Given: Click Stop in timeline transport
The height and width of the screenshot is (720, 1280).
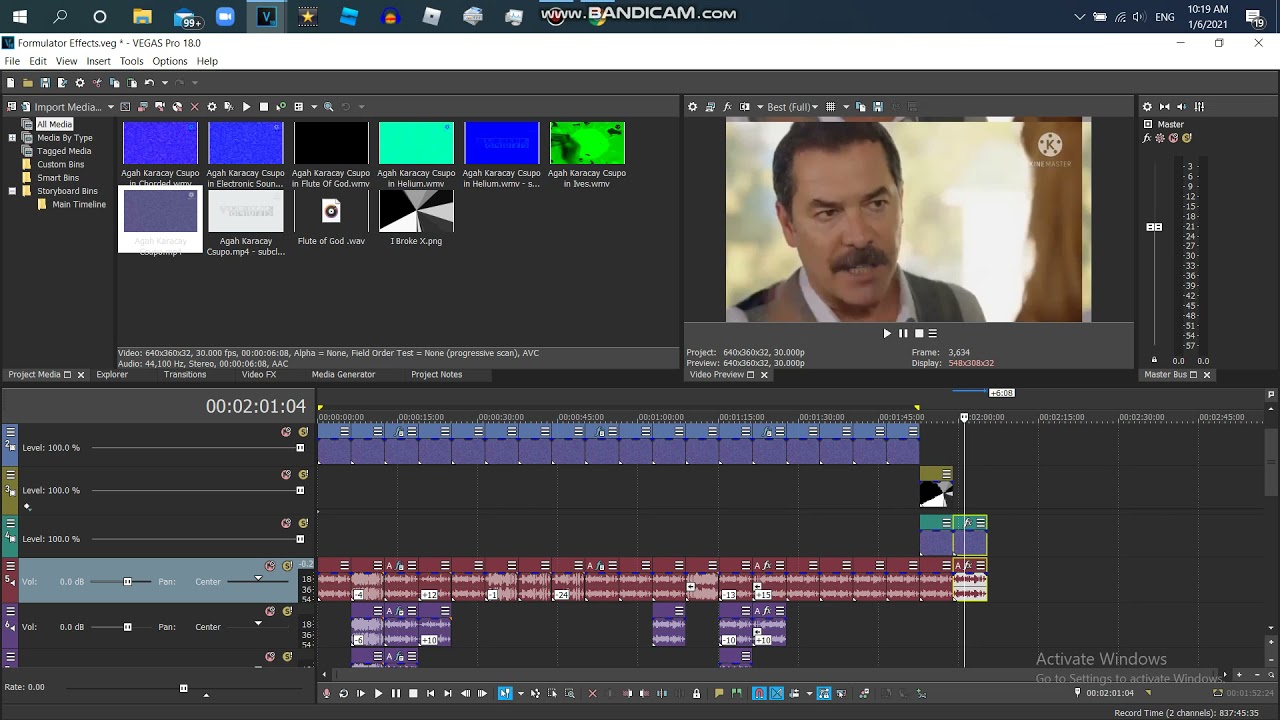Looking at the screenshot, I should 413,693.
